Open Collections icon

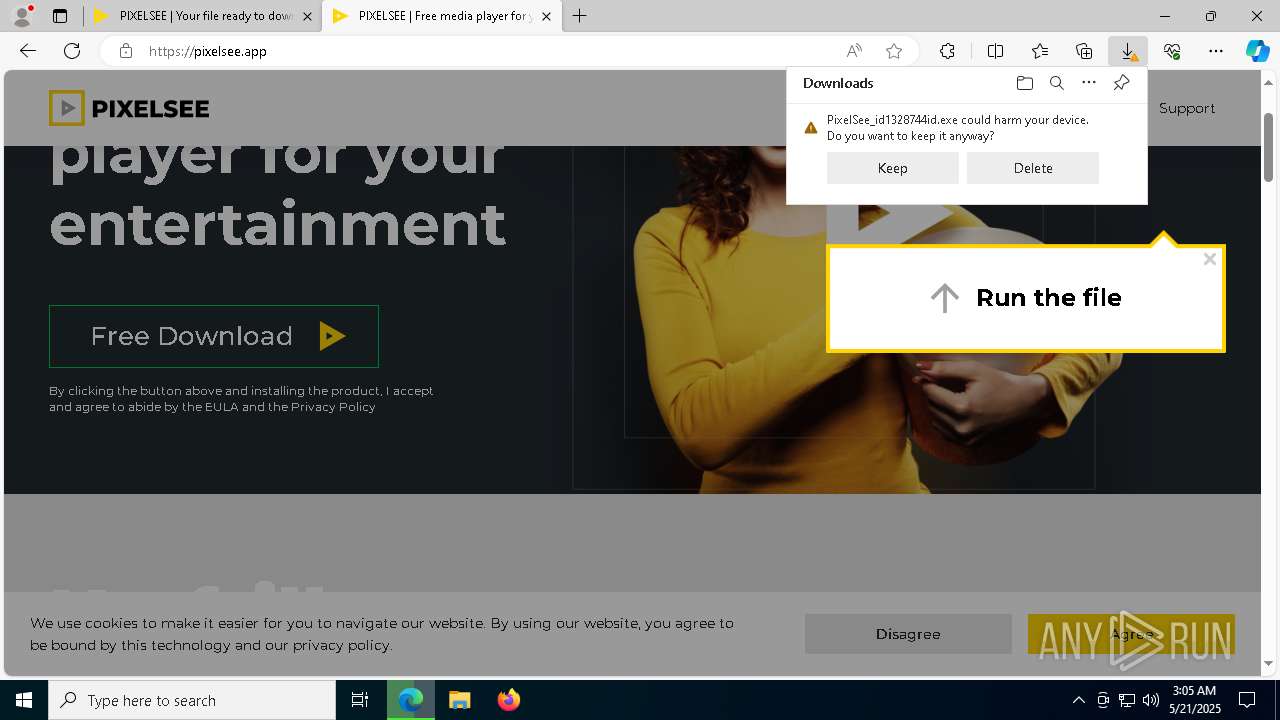tap(1084, 51)
